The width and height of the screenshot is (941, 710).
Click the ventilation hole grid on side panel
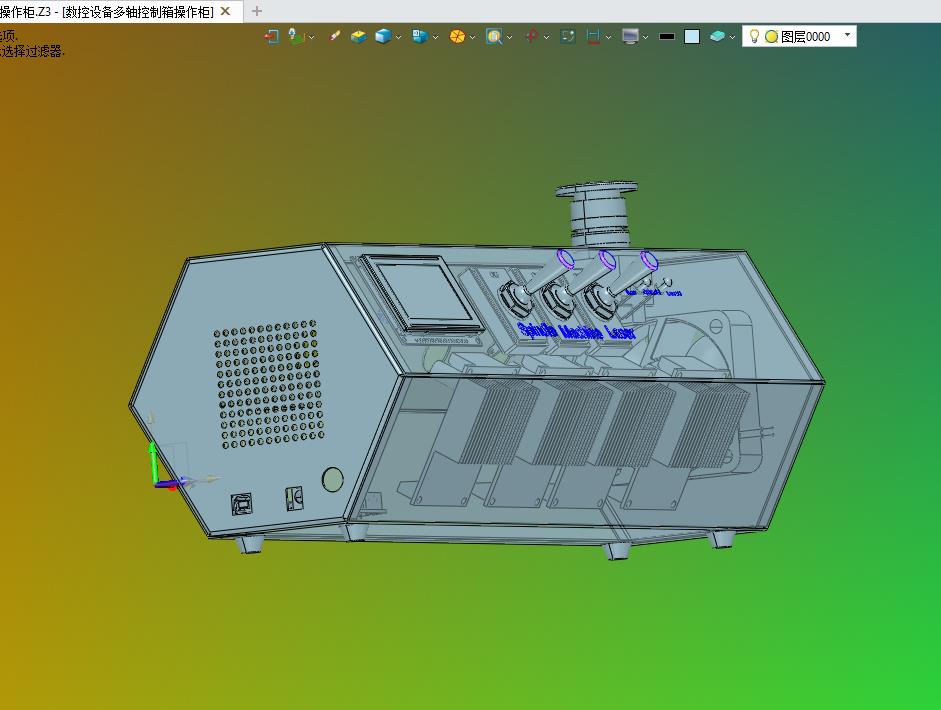(x=269, y=385)
